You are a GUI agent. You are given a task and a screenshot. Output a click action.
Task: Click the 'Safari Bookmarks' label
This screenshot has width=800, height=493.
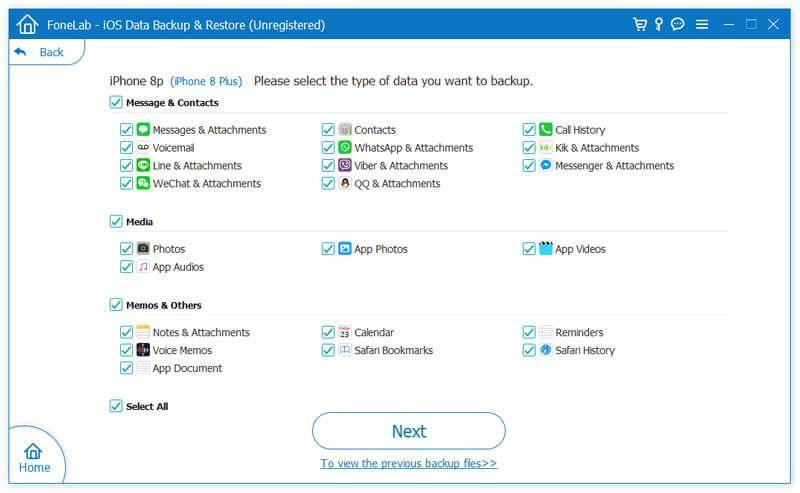click(x=393, y=350)
